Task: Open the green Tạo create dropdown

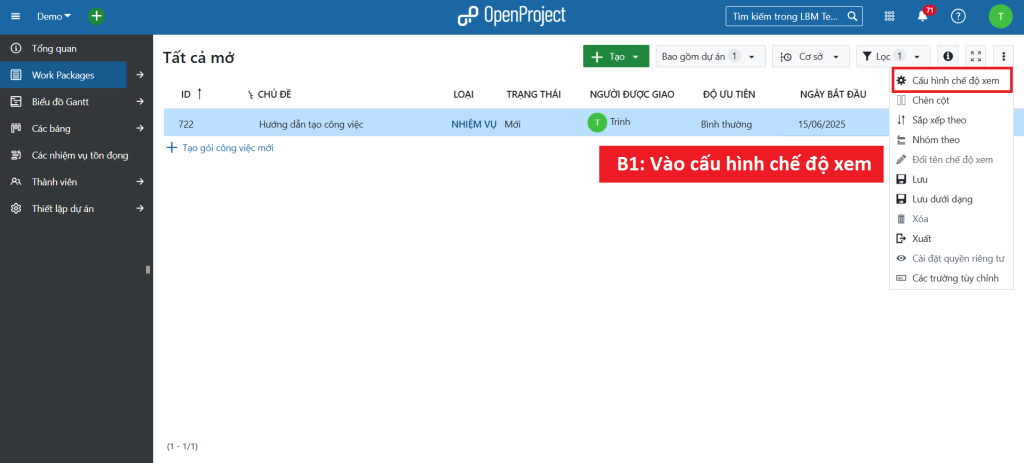Action: pos(616,57)
